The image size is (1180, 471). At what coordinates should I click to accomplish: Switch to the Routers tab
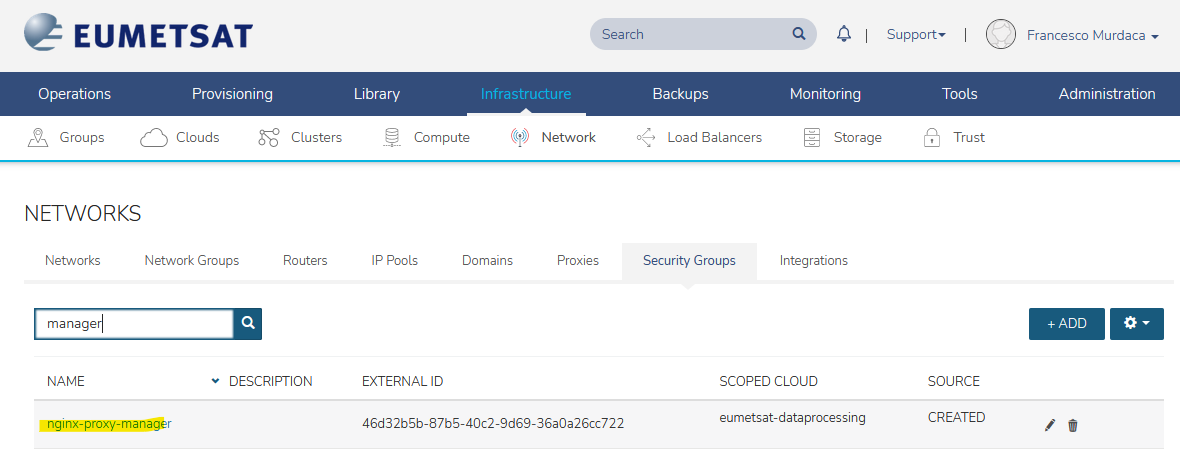click(305, 260)
